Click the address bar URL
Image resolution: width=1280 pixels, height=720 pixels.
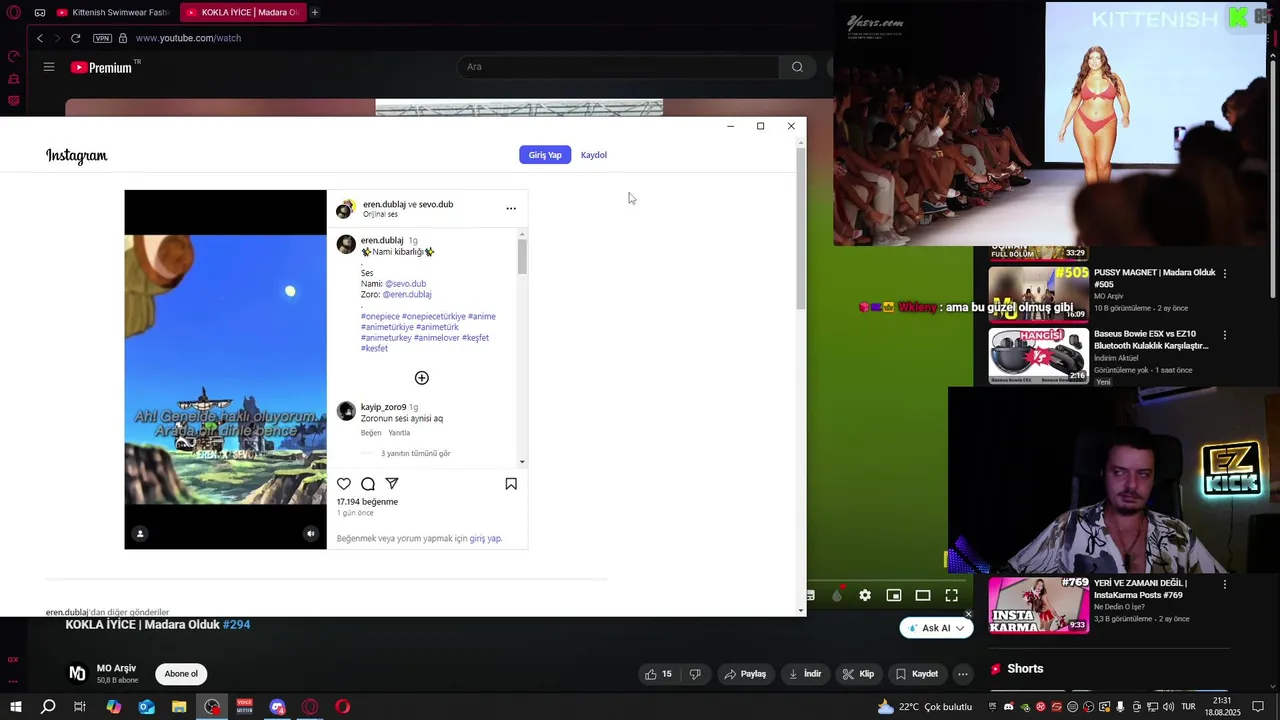point(188,38)
